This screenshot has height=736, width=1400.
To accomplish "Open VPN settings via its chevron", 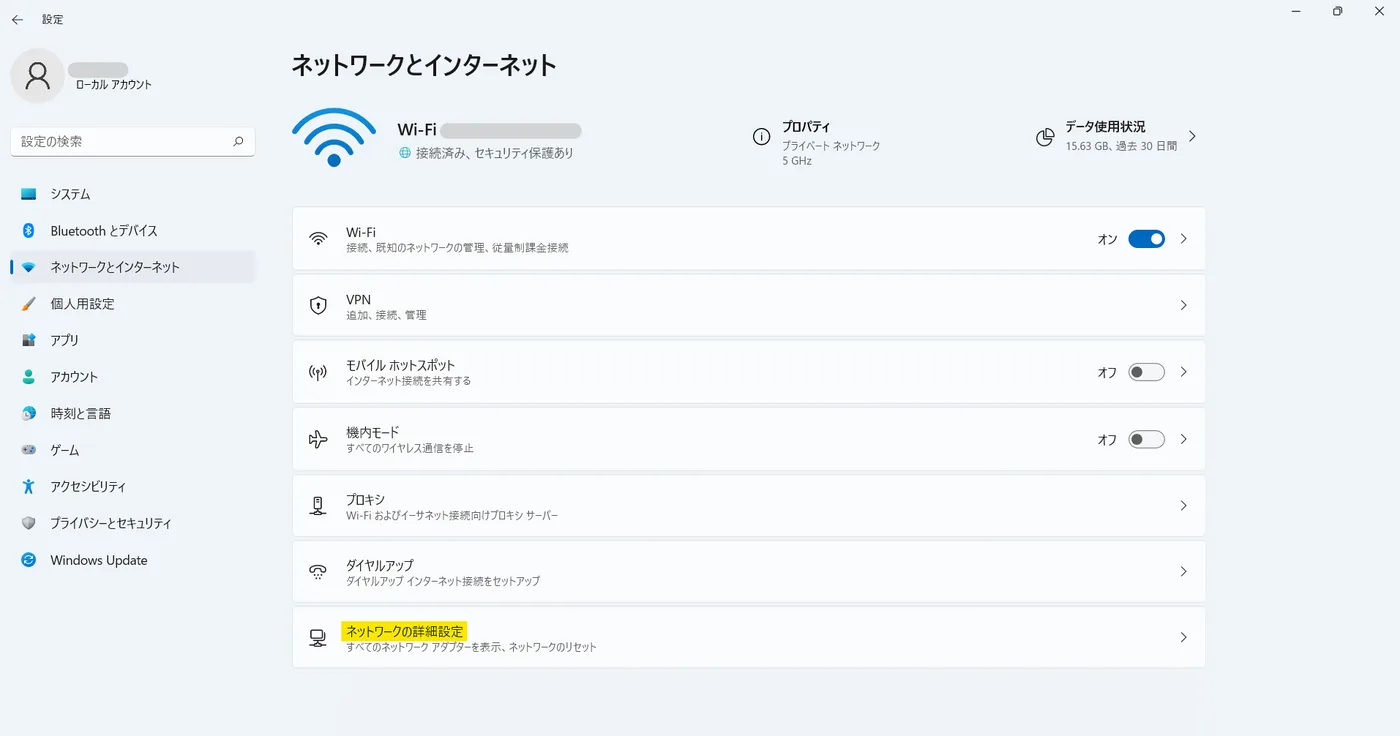I will click(x=1184, y=305).
